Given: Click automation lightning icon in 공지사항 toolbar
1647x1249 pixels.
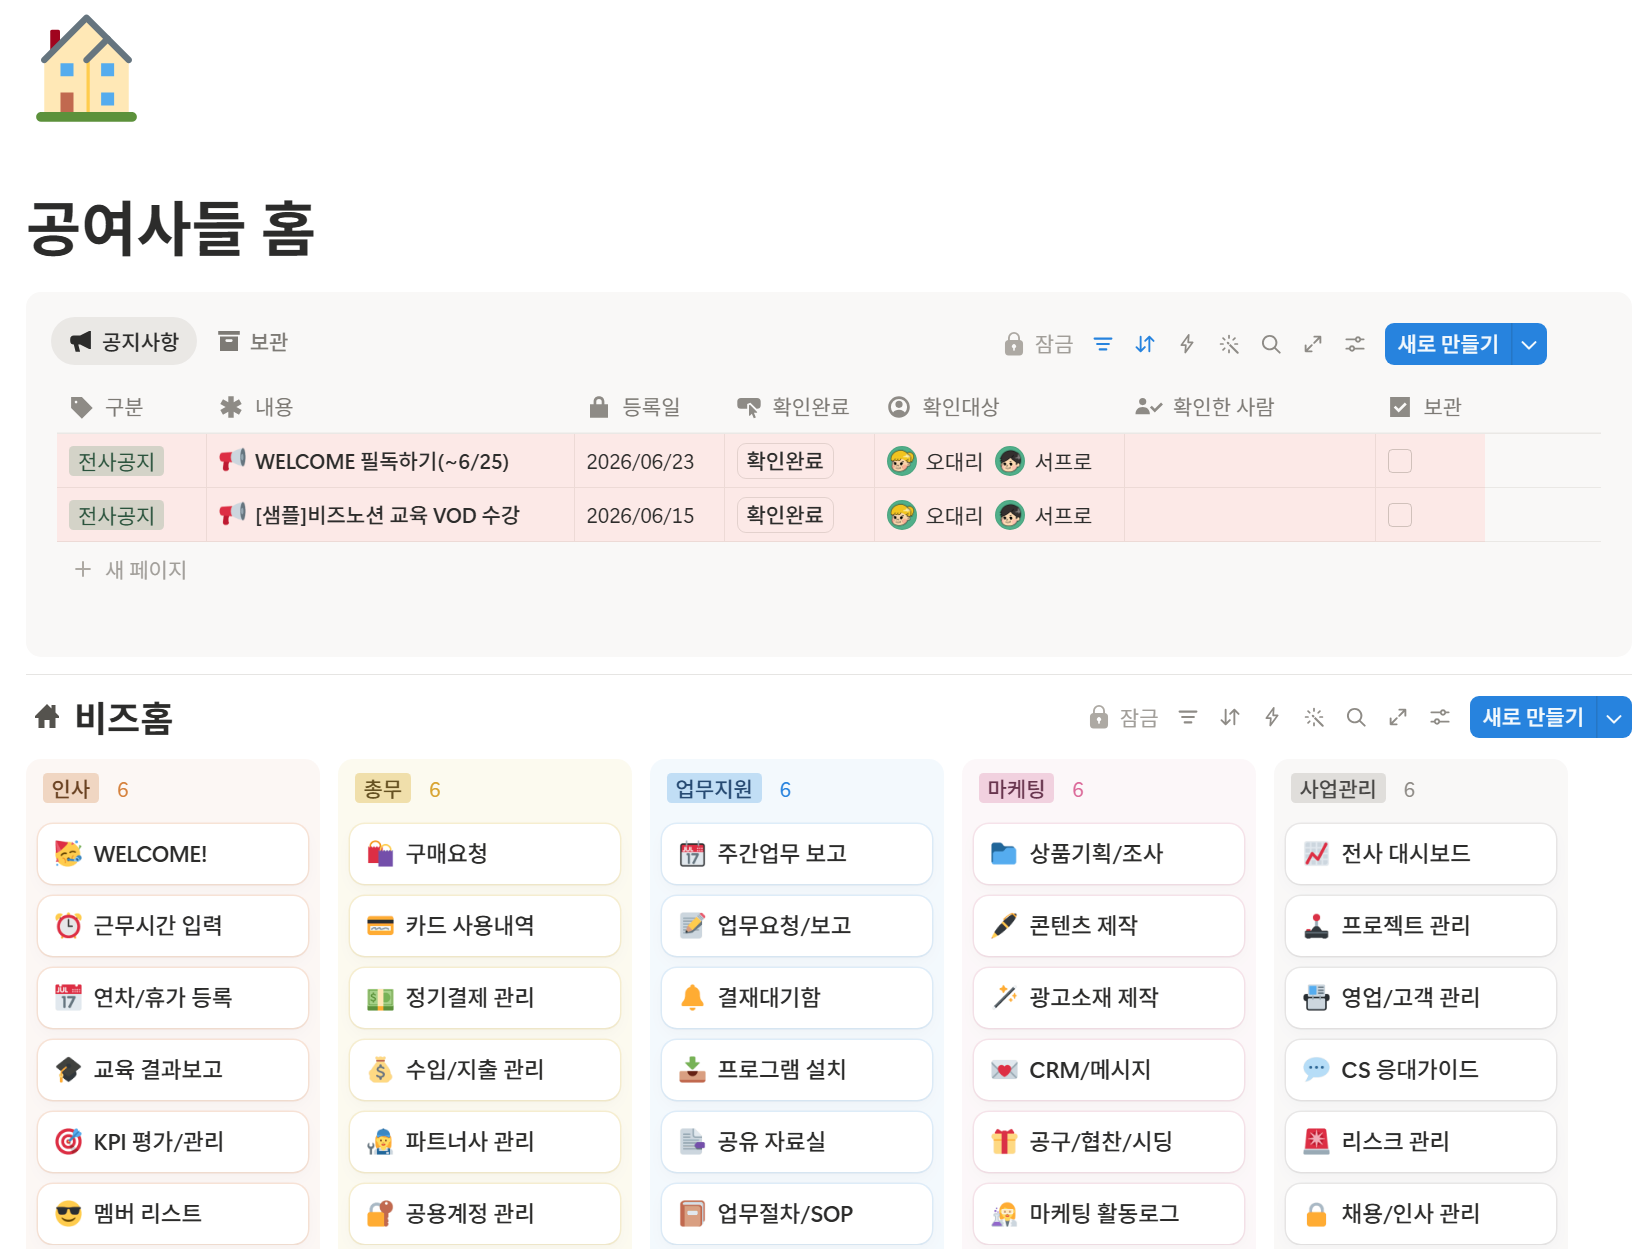Looking at the screenshot, I should click(1187, 344).
